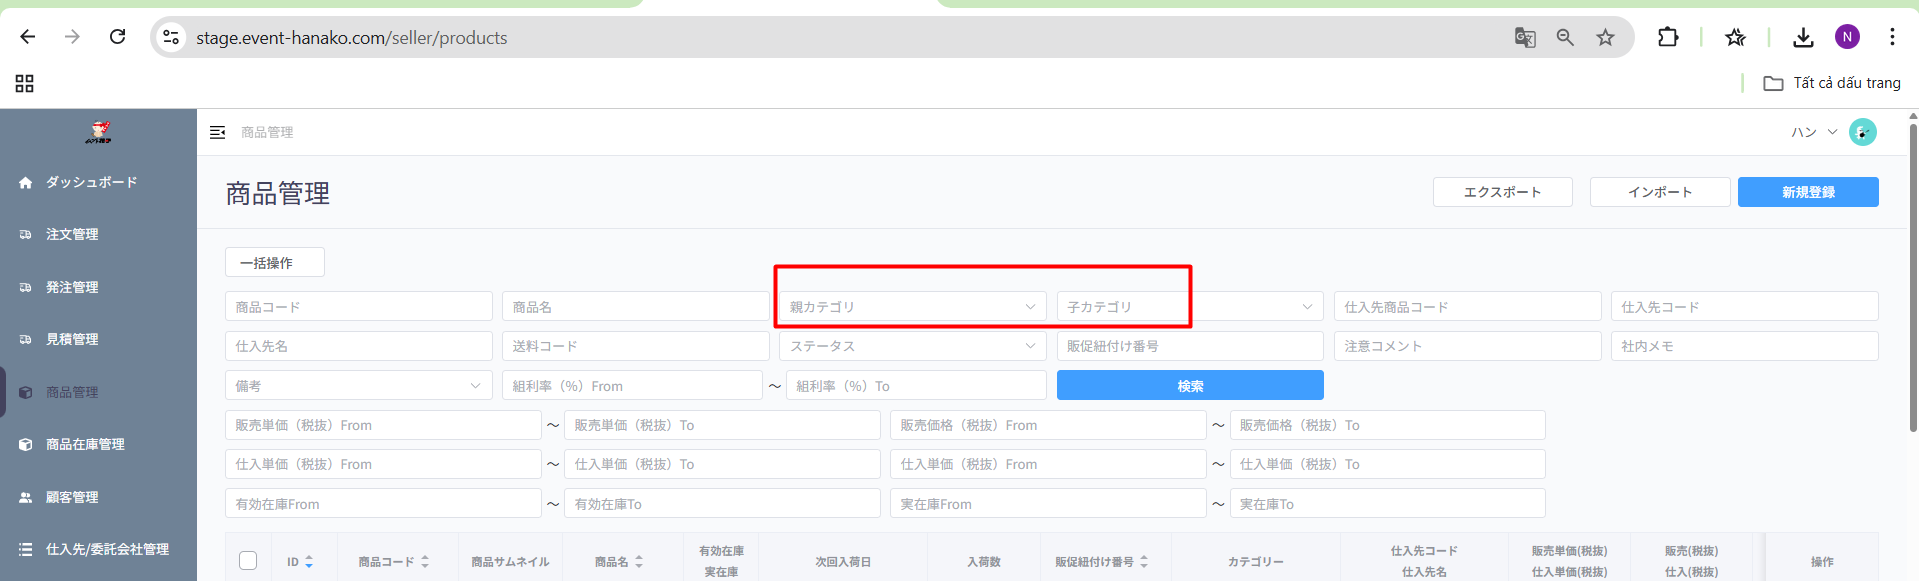
Task: Open 注文管理 in the sidebar
Action: click(72, 234)
